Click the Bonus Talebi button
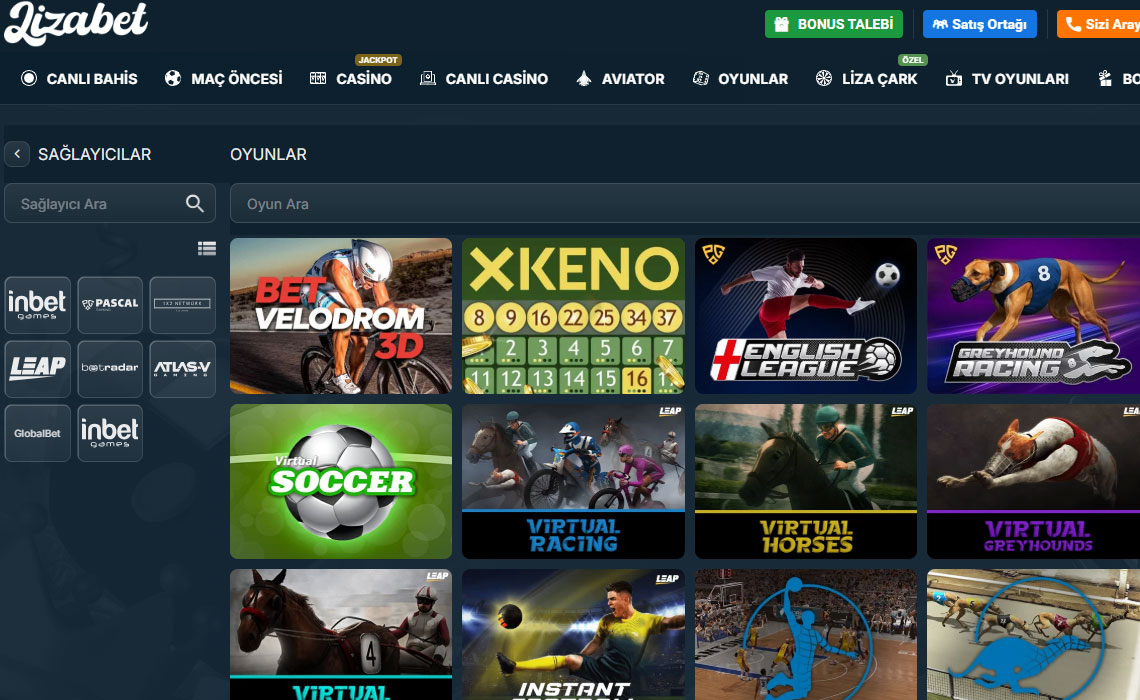The height and width of the screenshot is (700, 1140). (x=834, y=24)
